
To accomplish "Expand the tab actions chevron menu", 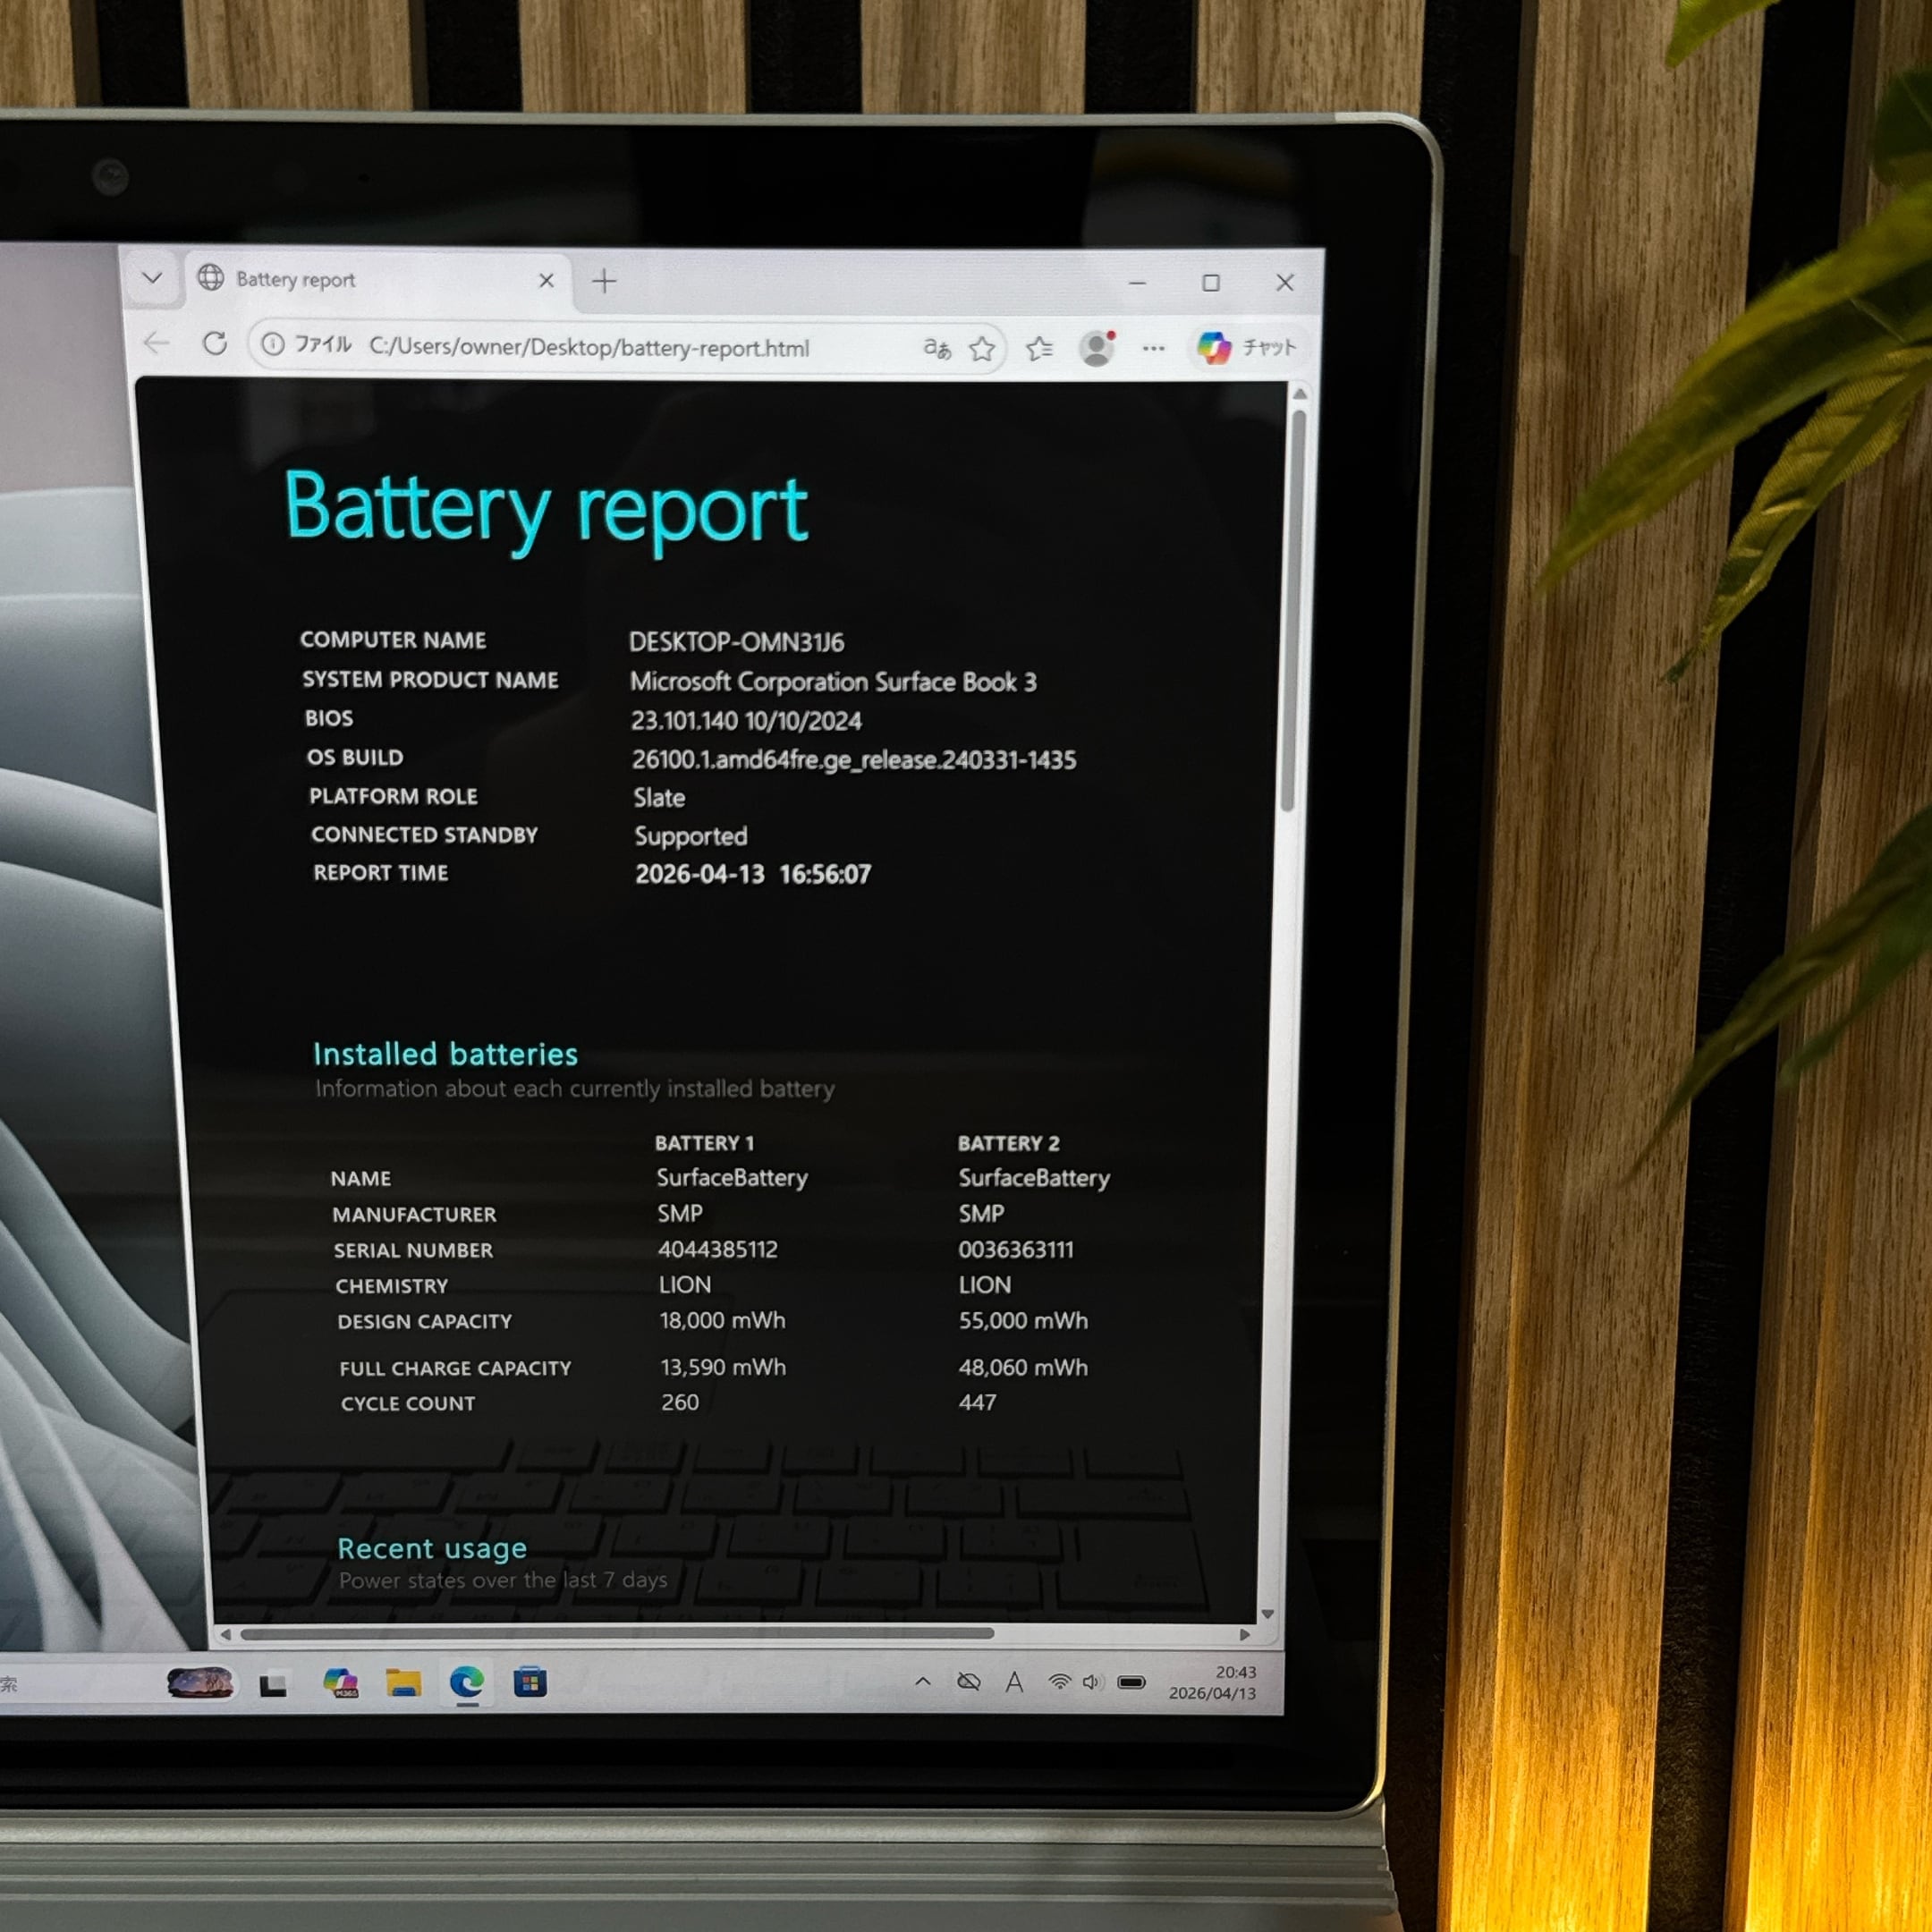I will (x=152, y=278).
